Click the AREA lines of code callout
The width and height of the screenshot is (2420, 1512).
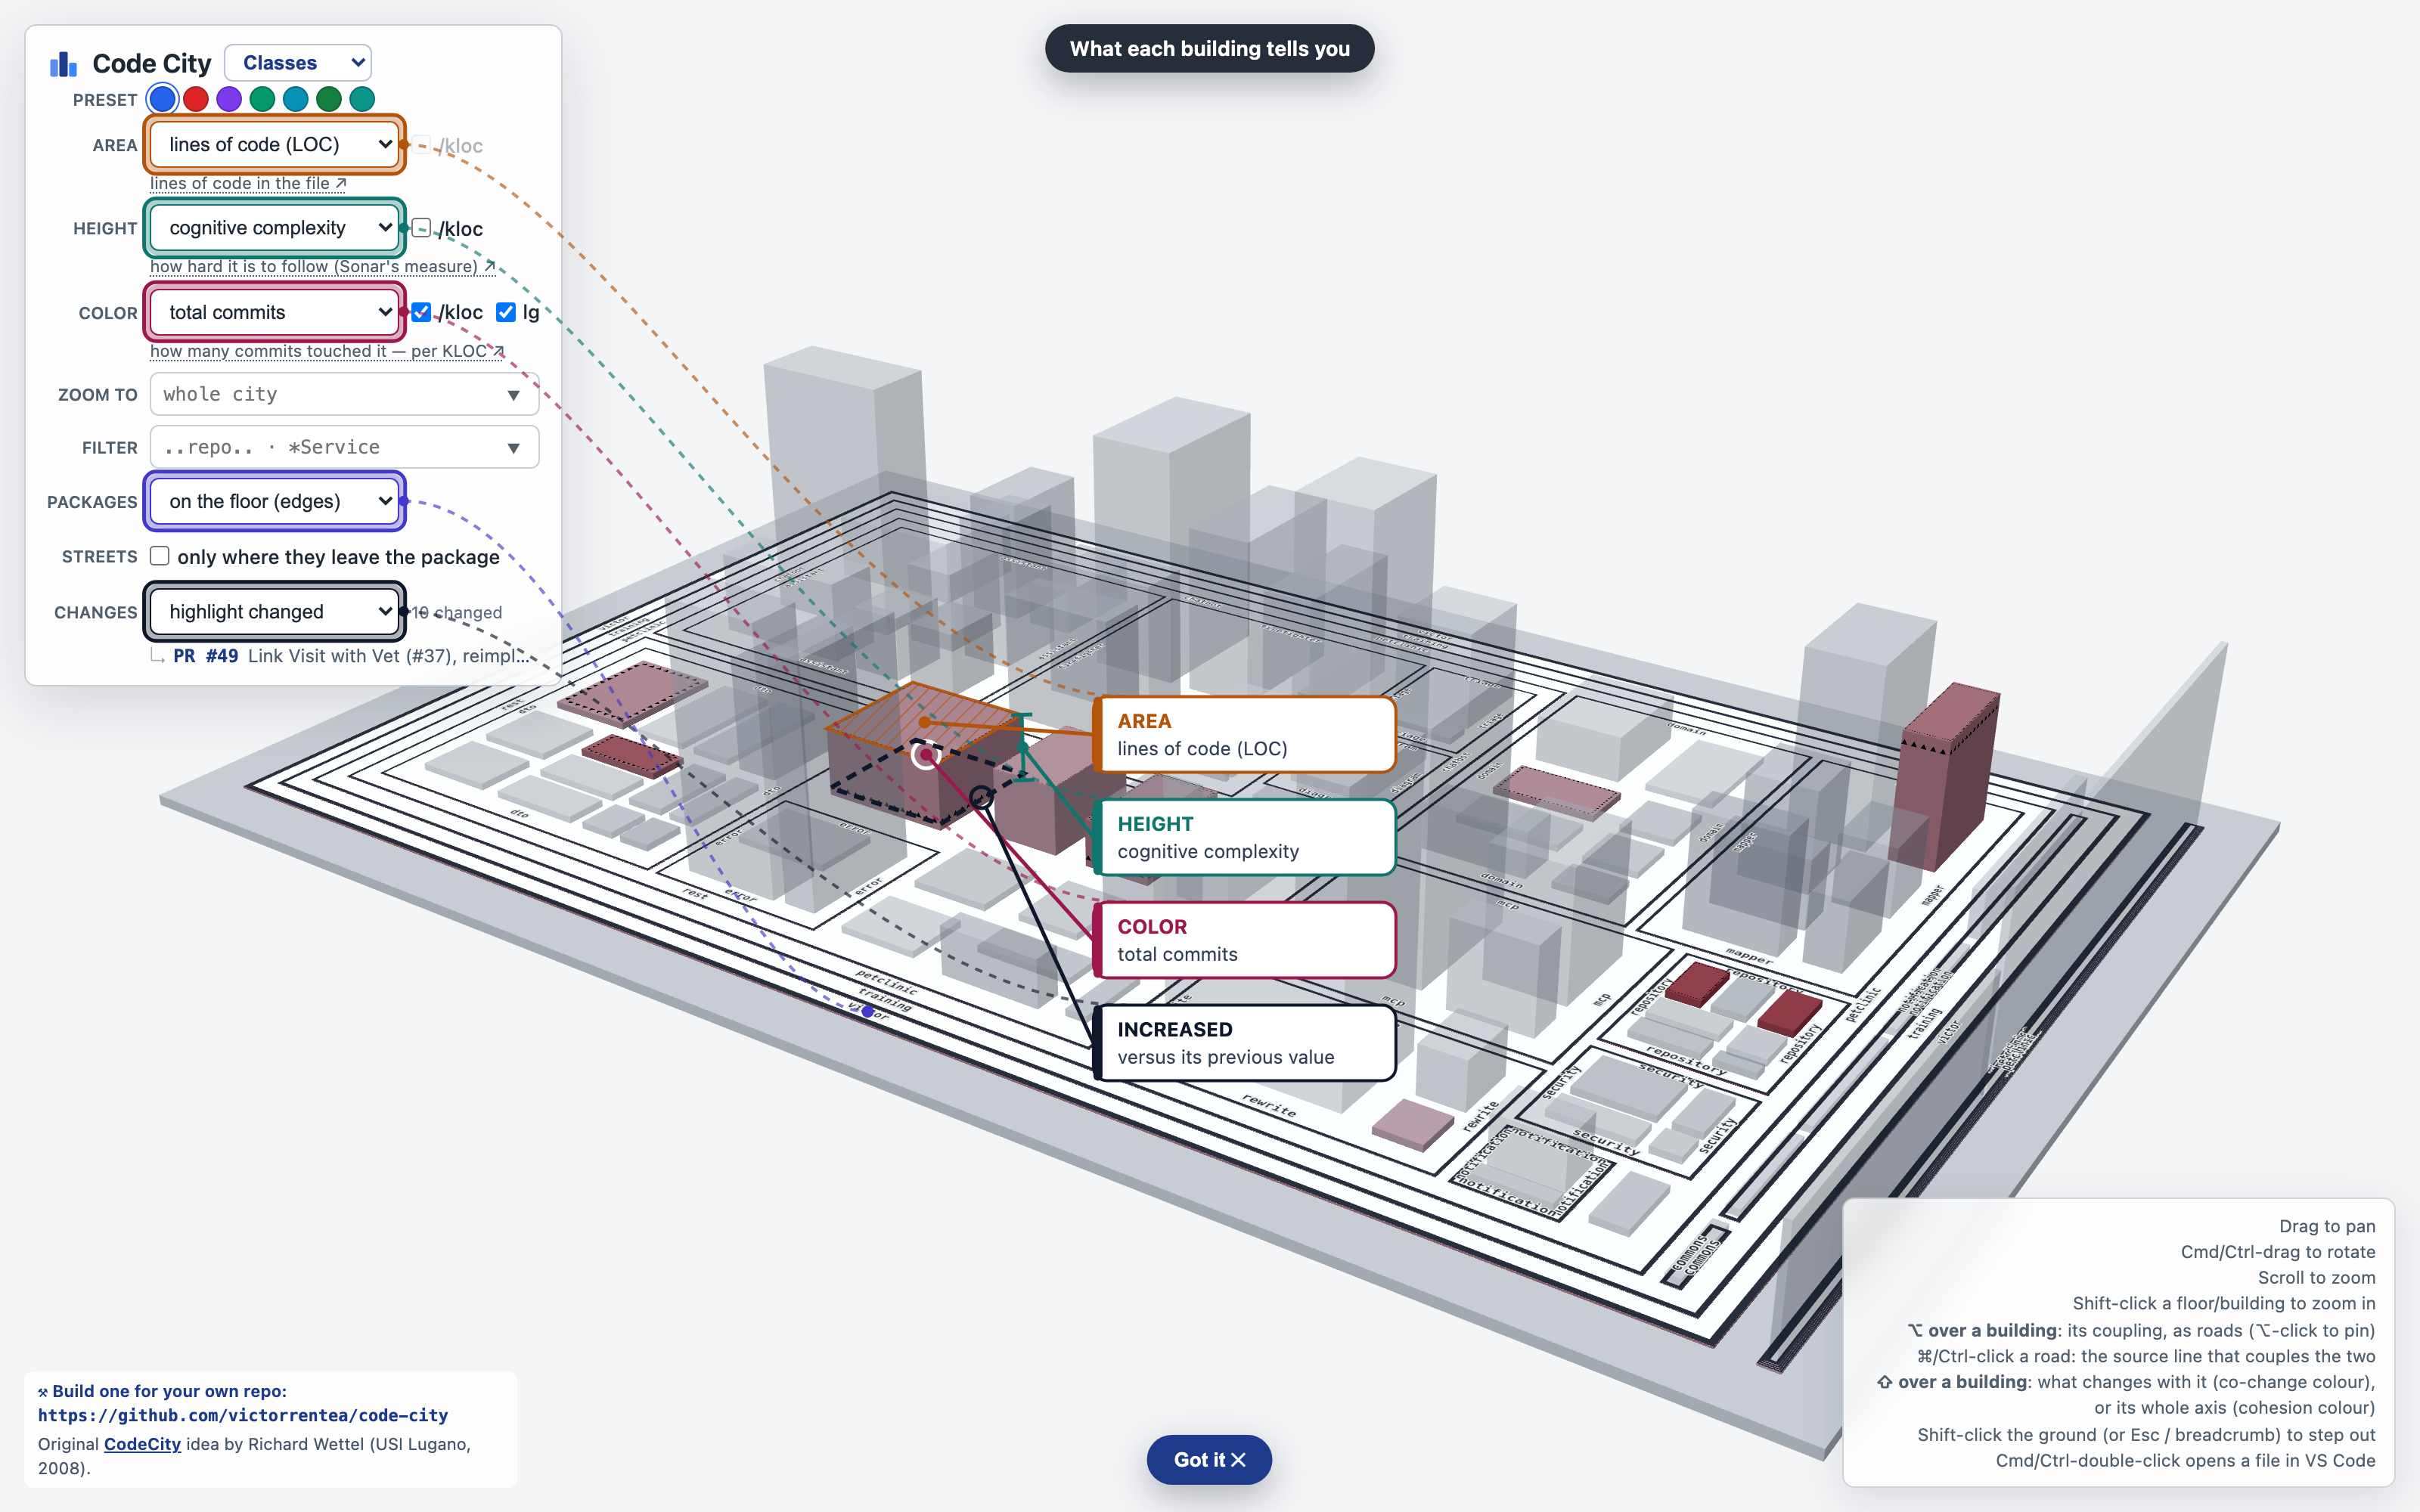pyautogui.click(x=1244, y=734)
